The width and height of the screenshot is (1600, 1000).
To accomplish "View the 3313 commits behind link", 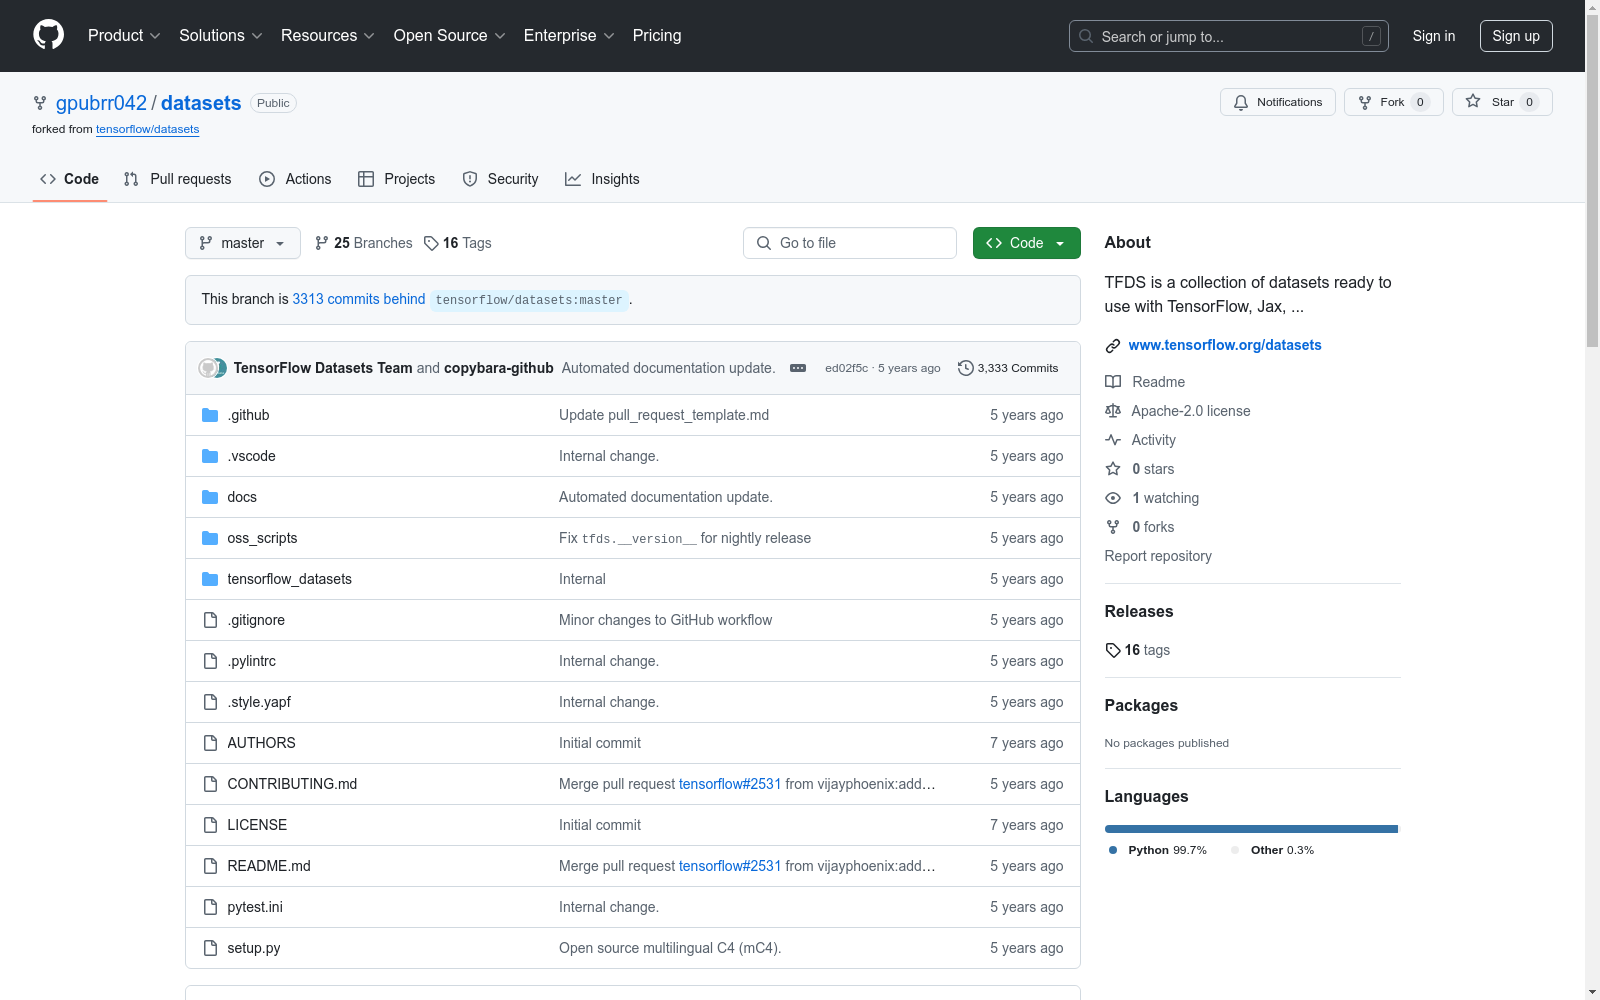I will click(x=359, y=299).
